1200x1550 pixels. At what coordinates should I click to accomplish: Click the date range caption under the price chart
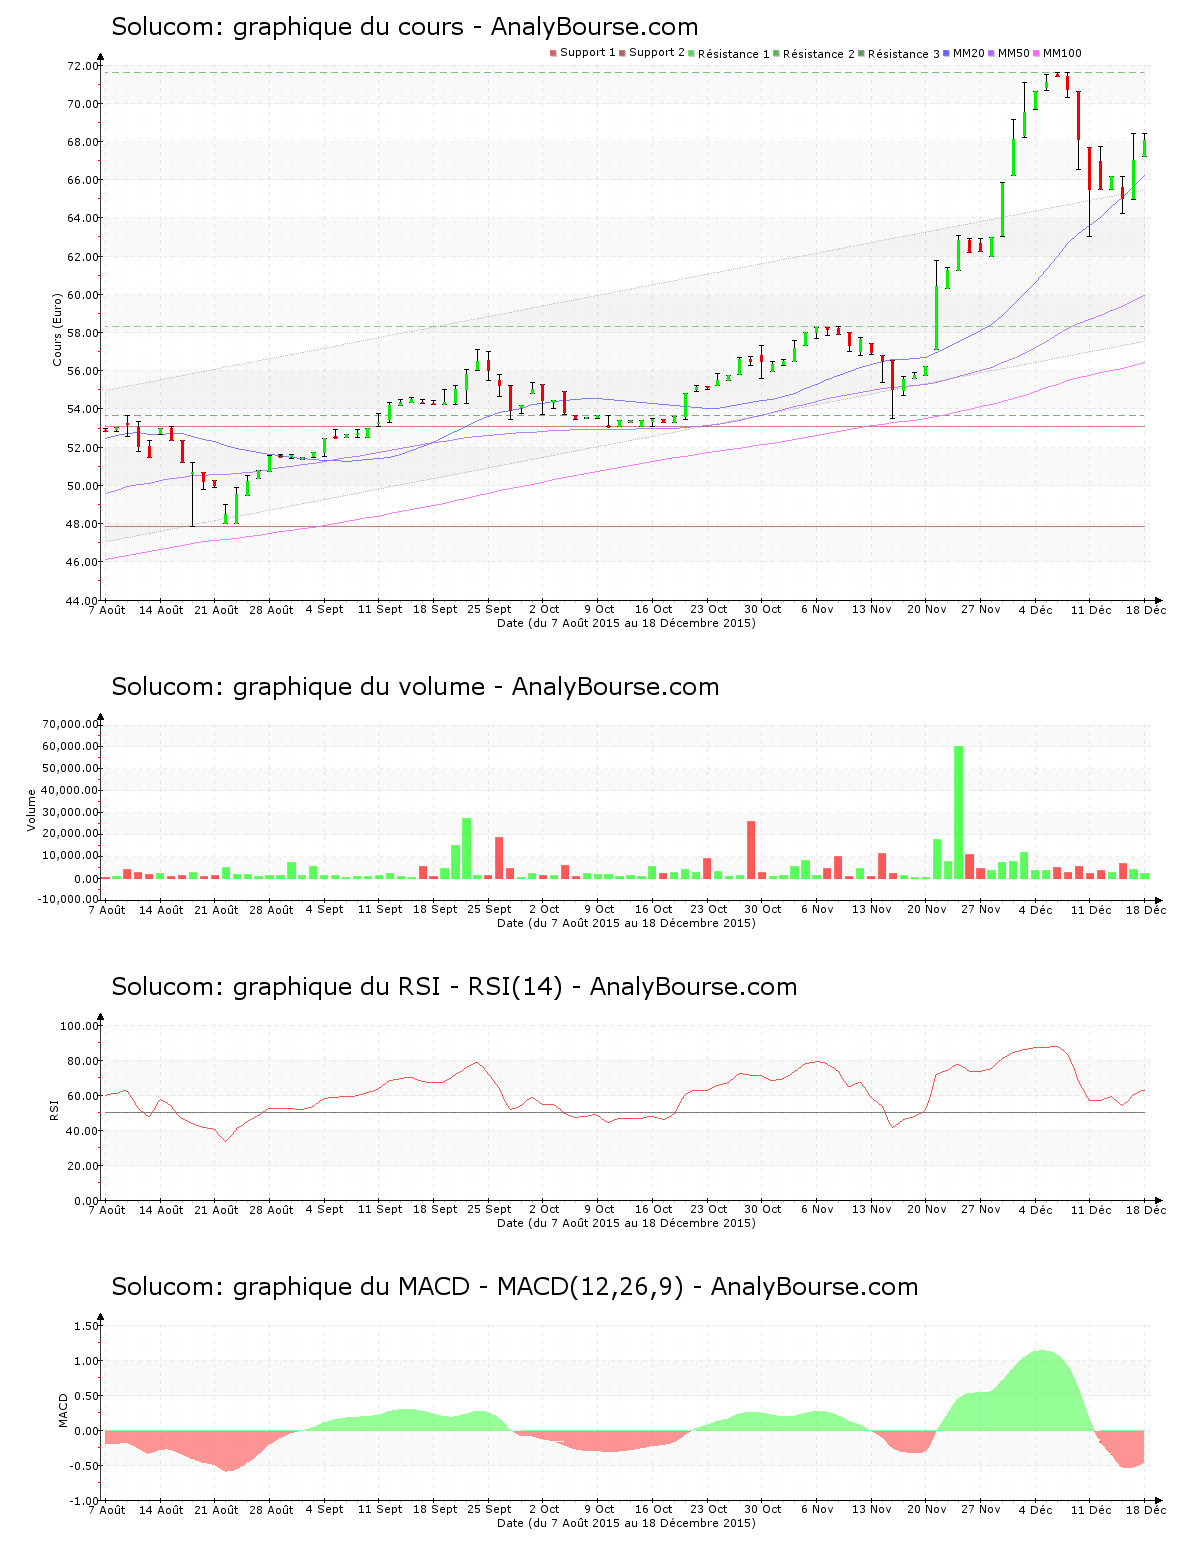tap(626, 623)
